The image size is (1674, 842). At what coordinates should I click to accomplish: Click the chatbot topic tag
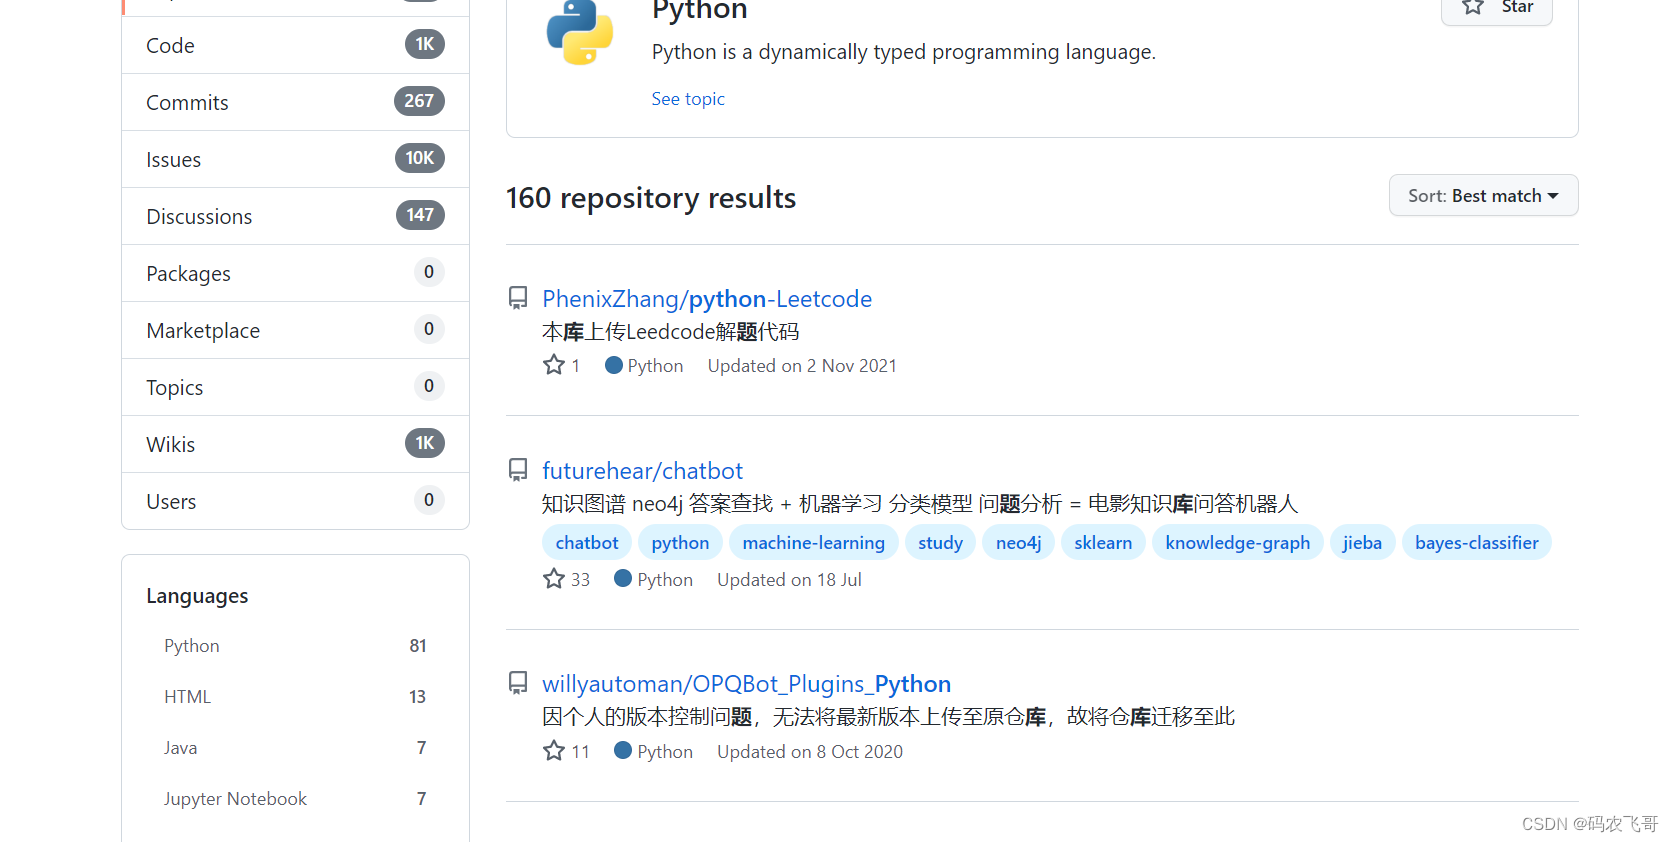click(x=587, y=542)
